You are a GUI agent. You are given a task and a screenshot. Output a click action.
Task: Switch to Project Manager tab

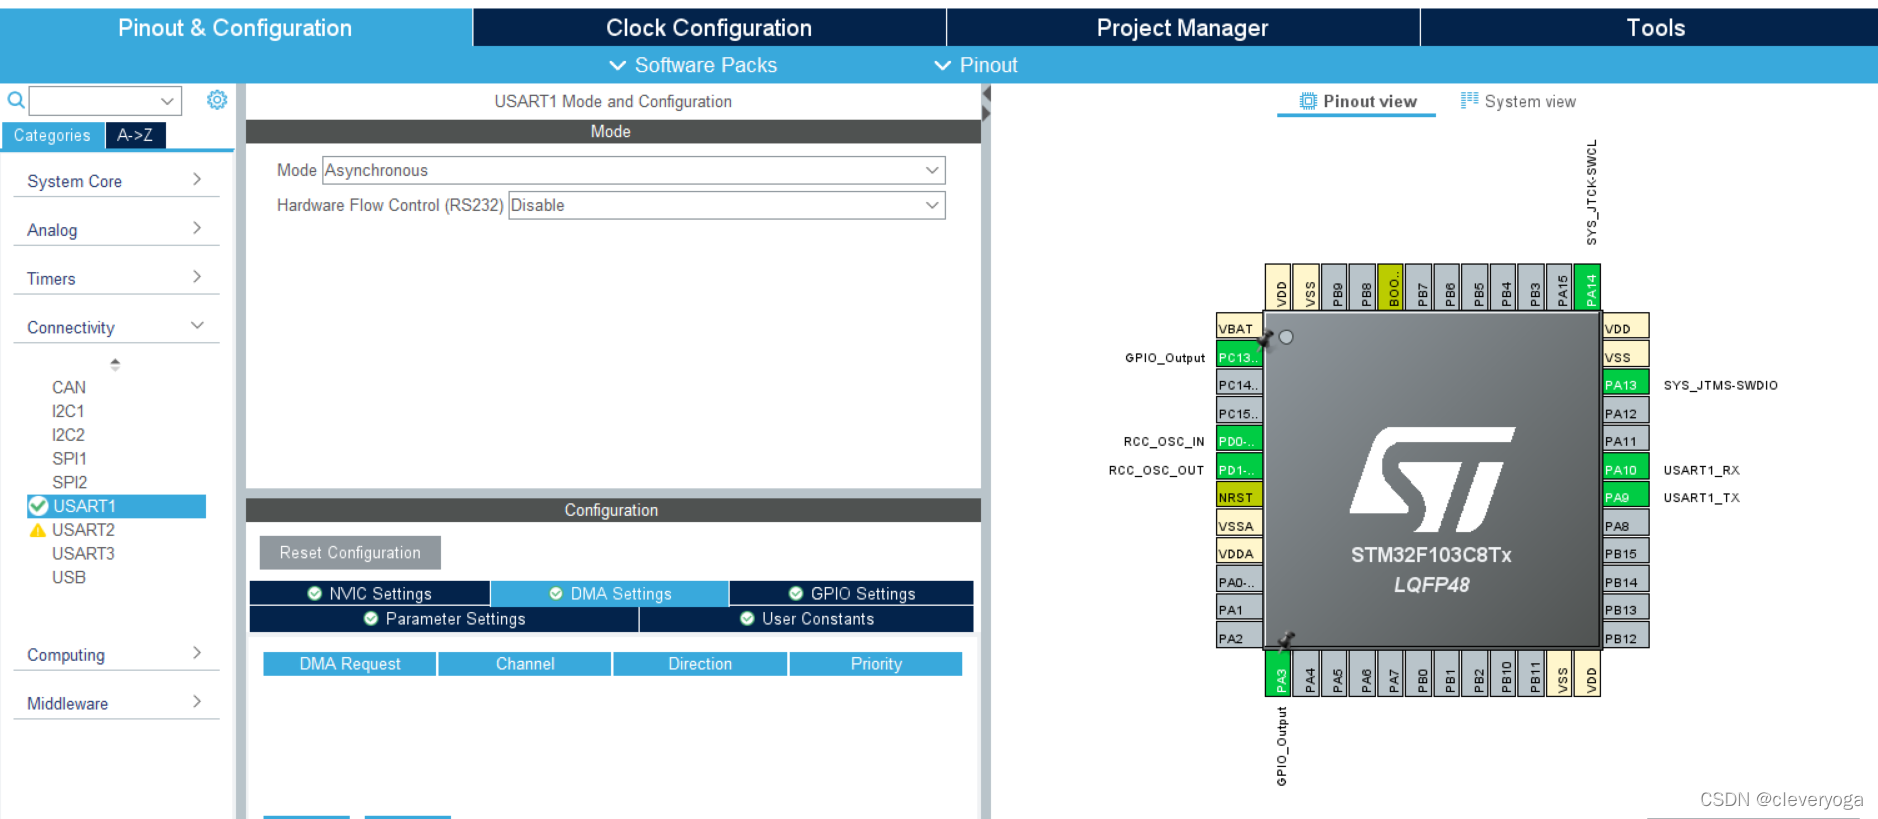pos(1182,28)
